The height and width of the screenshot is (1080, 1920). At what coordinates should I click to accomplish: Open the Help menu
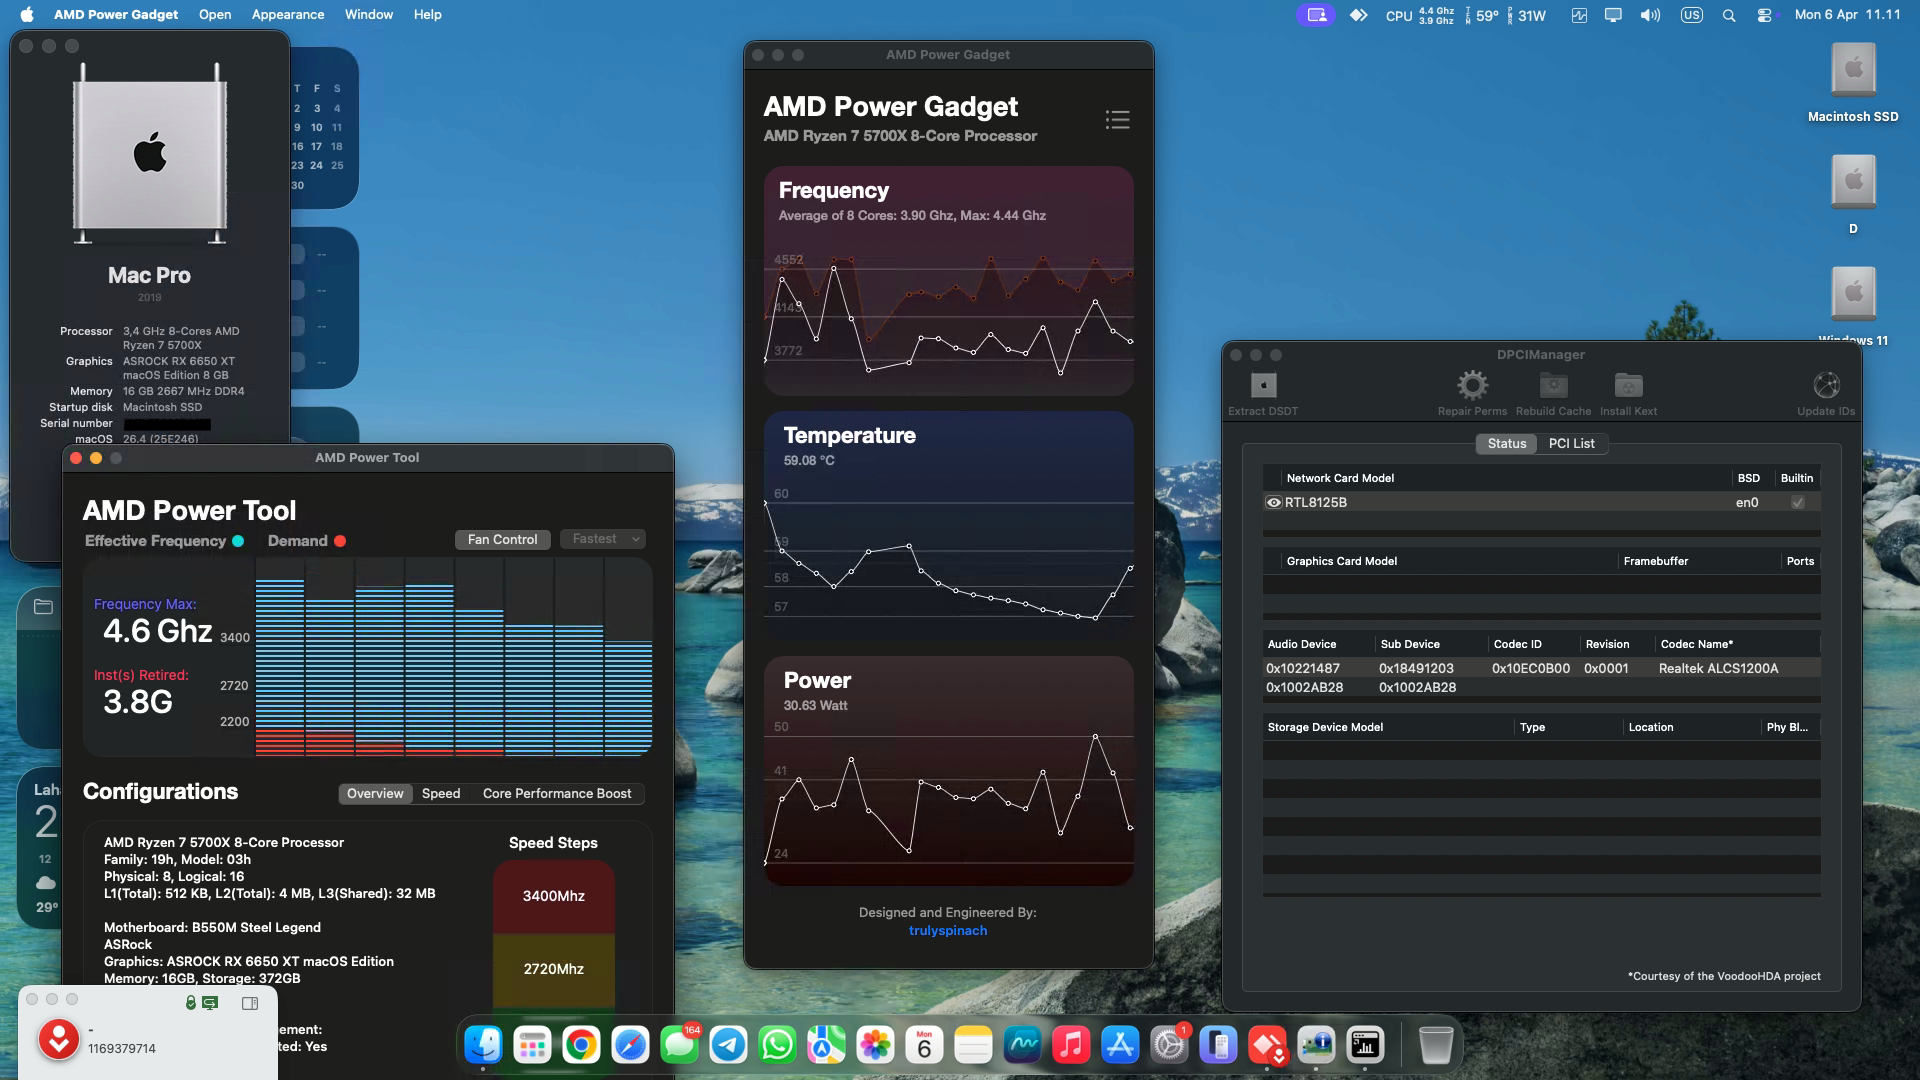point(428,15)
